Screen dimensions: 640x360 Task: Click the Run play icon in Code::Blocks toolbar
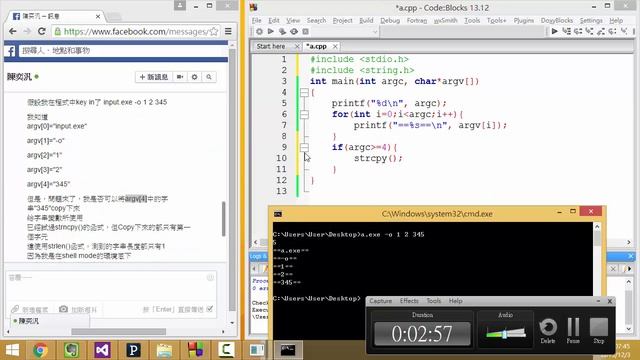[x=271, y=31]
